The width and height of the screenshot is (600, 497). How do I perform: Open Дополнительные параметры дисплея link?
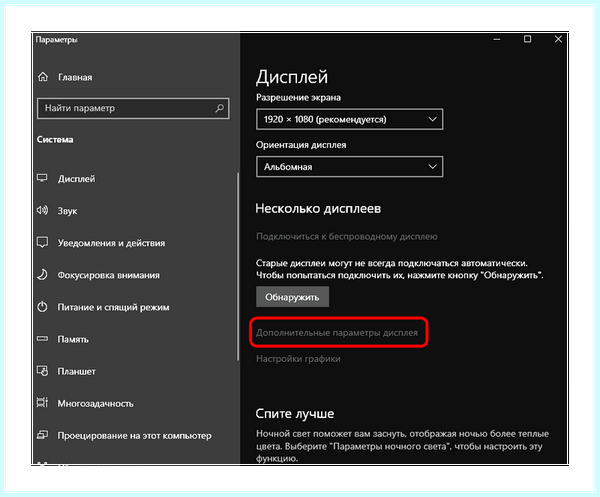[x=337, y=333]
